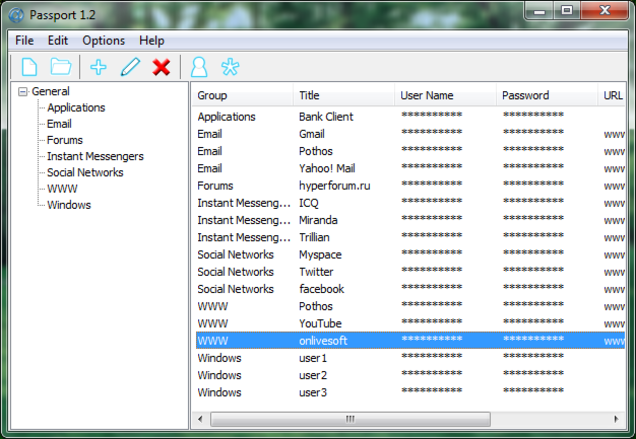
Task: Close the Passport 1.2 window
Action: pyautogui.click(x=604, y=11)
